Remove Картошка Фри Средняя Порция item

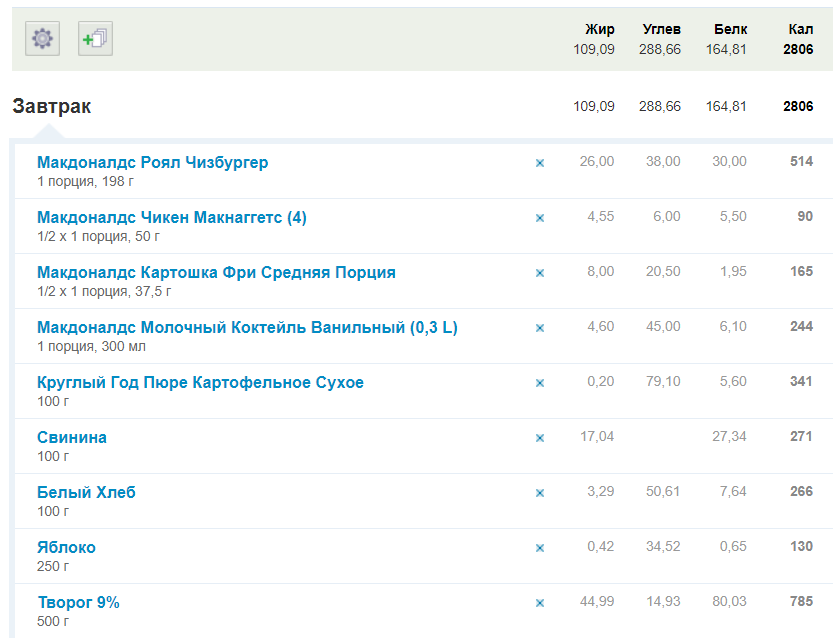[x=540, y=273]
